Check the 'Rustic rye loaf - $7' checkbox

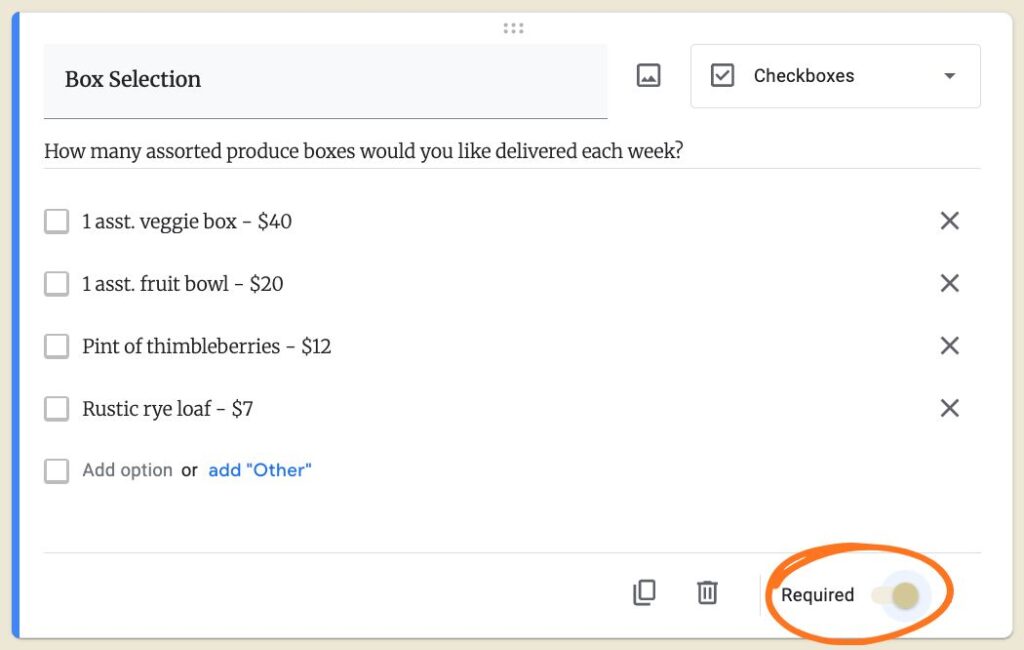[x=56, y=409]
